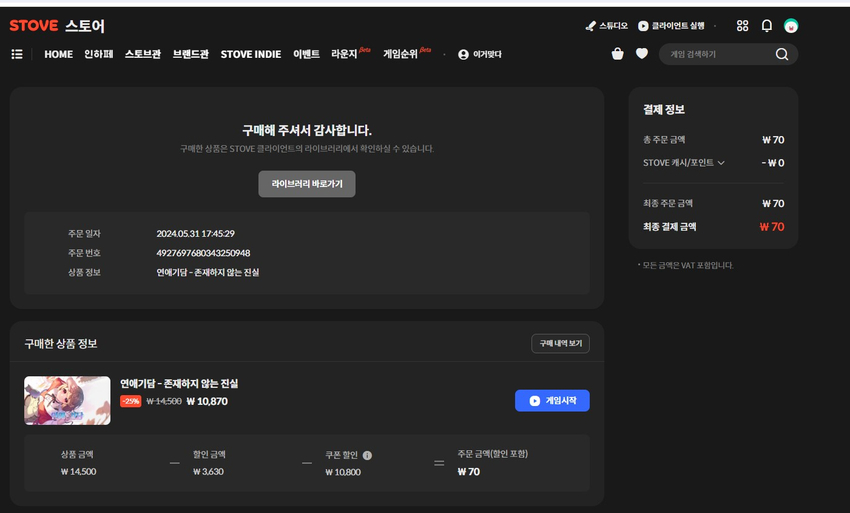Select order date 2024.05.31 17:45:29
Image resolution: width=850 pixels, height=513 pixels.
195,234
